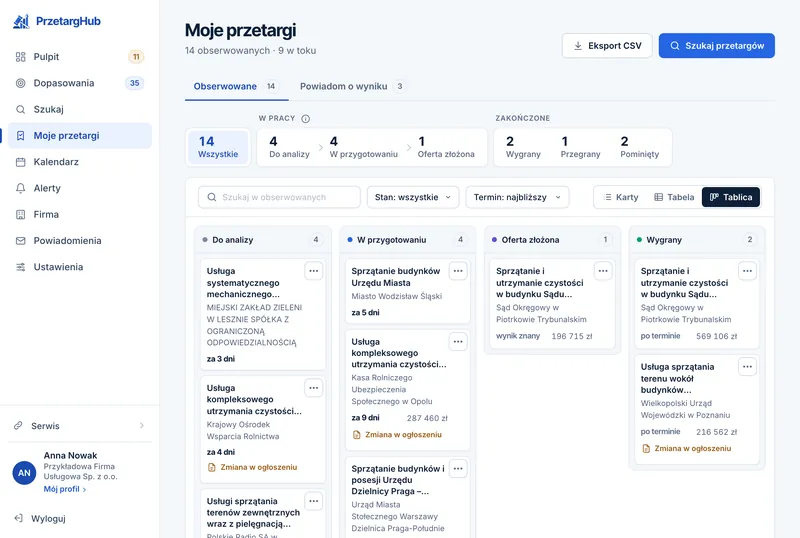Click the Pulpit badge showing 11
The height and width of the screenshot is (538, 800).
(x=136, y=57)
